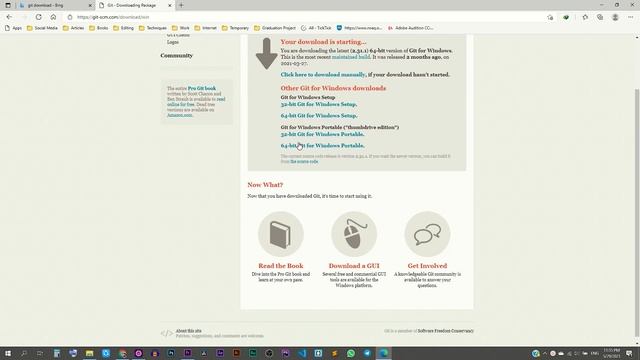
Task: Open the Graduation Project bookmarks folder
Action: (x=275, y=28)
